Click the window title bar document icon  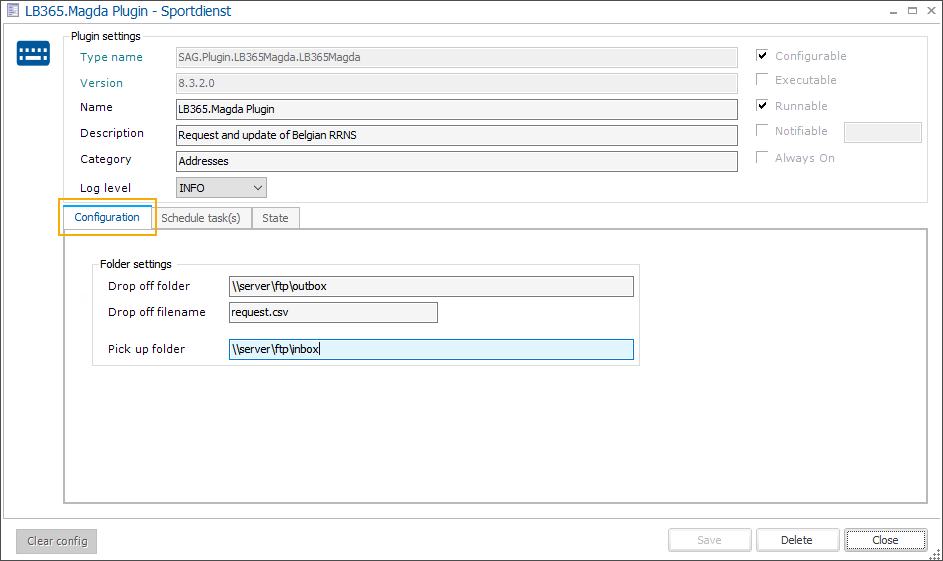[x=12, y=10]
